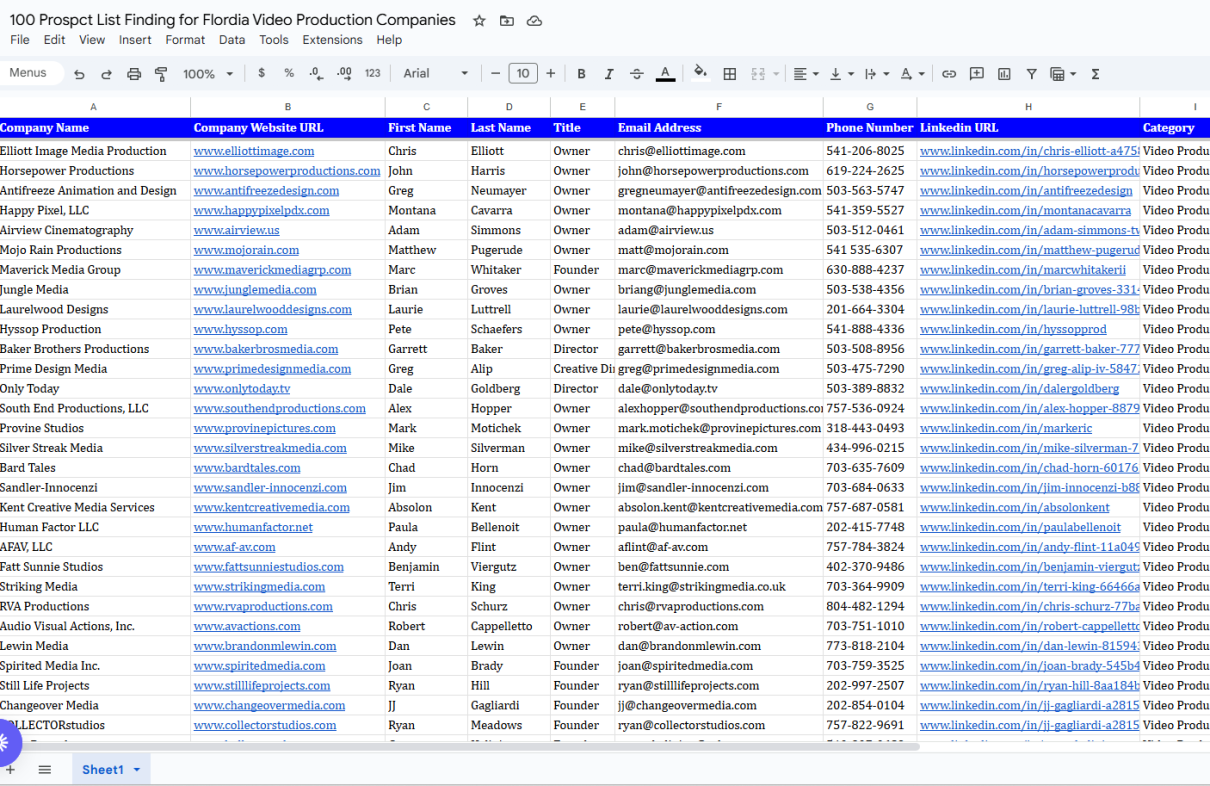1210x786 pixels.
Task: Click the Menus search box
Action: [x=30, y=73]
